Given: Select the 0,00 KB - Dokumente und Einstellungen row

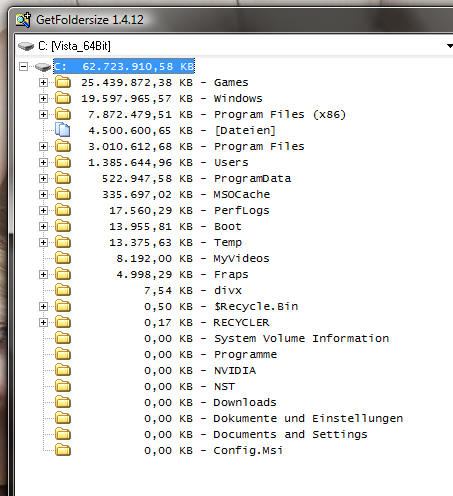Looking at the screenshot, I should point(273,418).
